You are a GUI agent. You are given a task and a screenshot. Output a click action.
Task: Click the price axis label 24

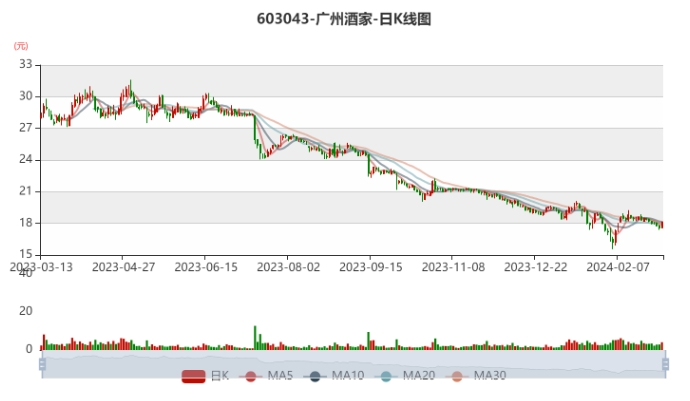tap(26, 159)
